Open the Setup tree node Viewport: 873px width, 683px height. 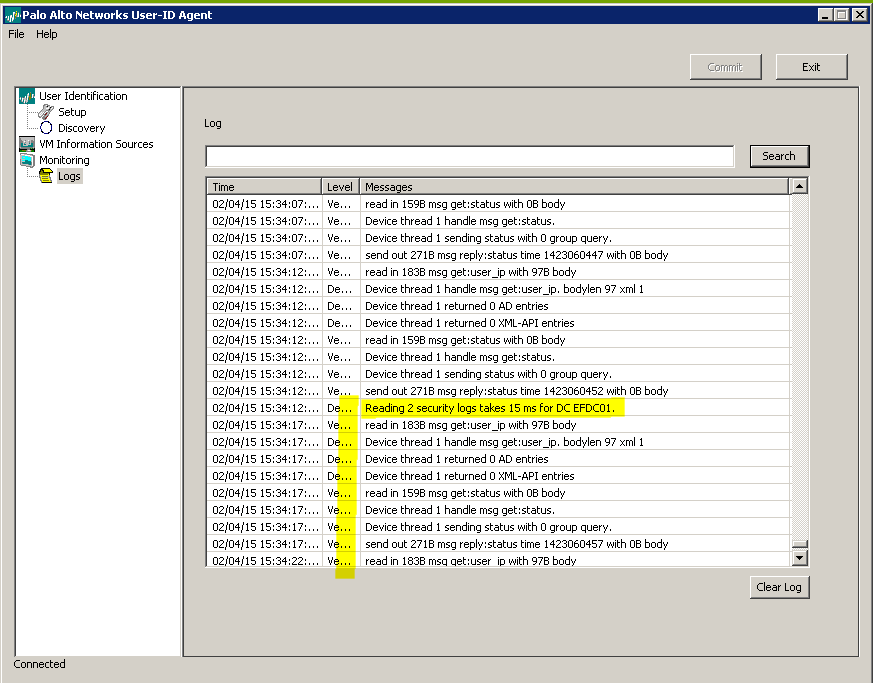tap(72, 112)
